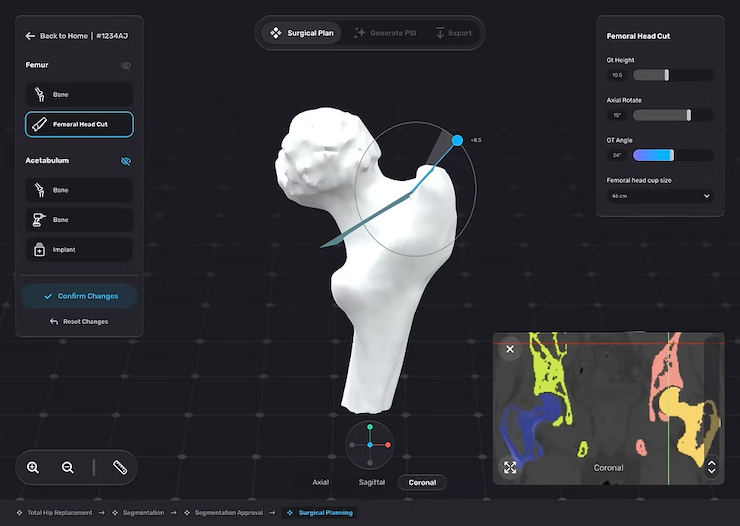This screenshot has width=740, height=526.
Task: Click the +8.5 value label by handle
Action: point(476,140)
